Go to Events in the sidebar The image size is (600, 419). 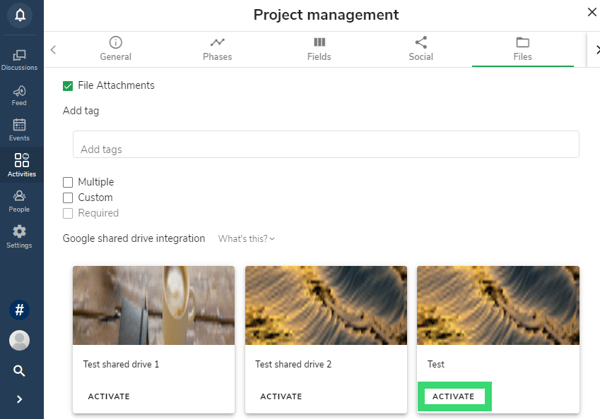click(x=19, y=130)
